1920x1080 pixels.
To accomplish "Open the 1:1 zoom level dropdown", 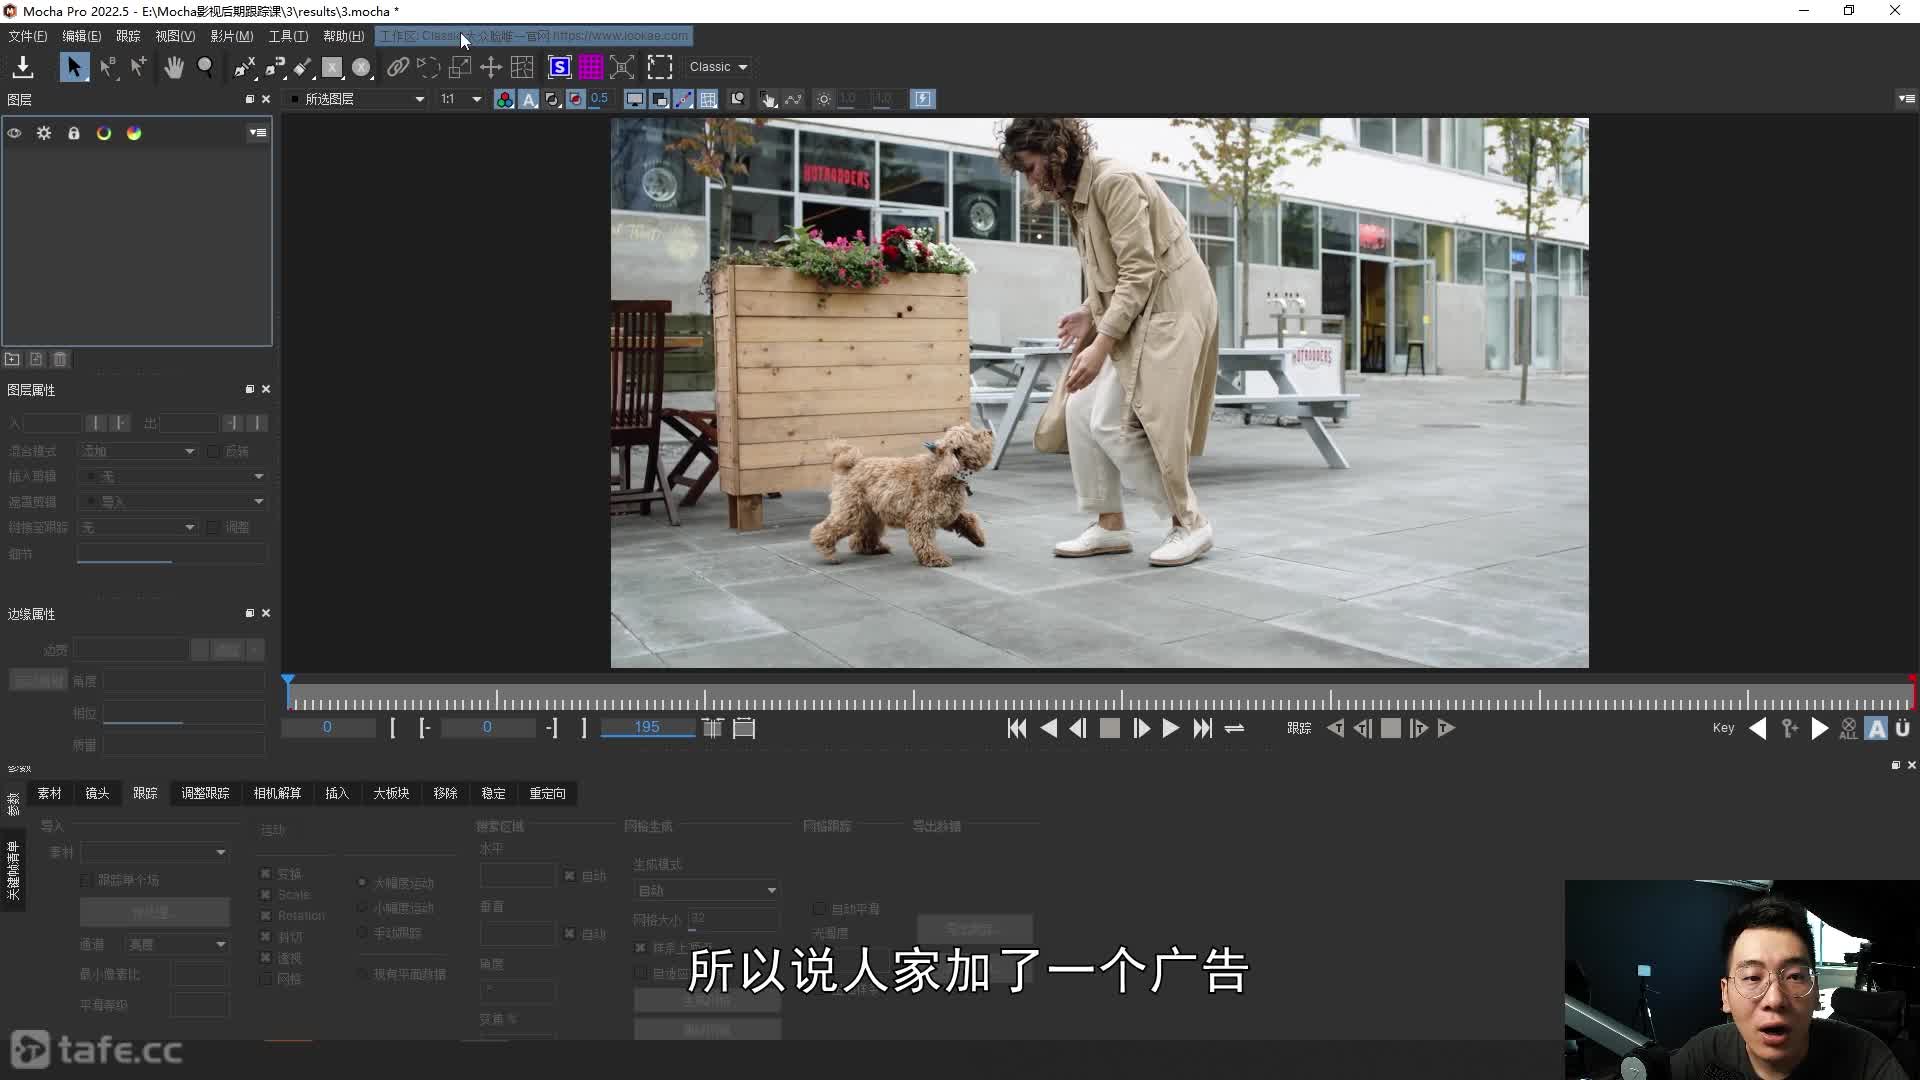I will pyautogui.click(x=461, y=99).
